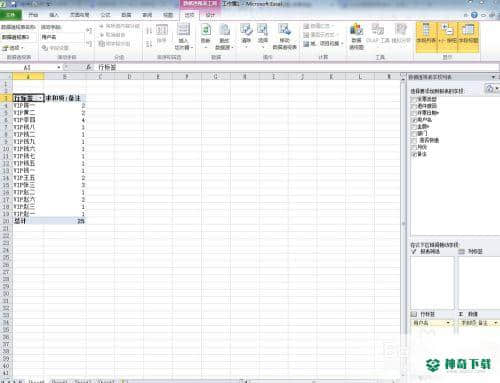Switch to the View (视图) tab
Image resolution: width=500 pixels, height=383 pixels.
168,15
